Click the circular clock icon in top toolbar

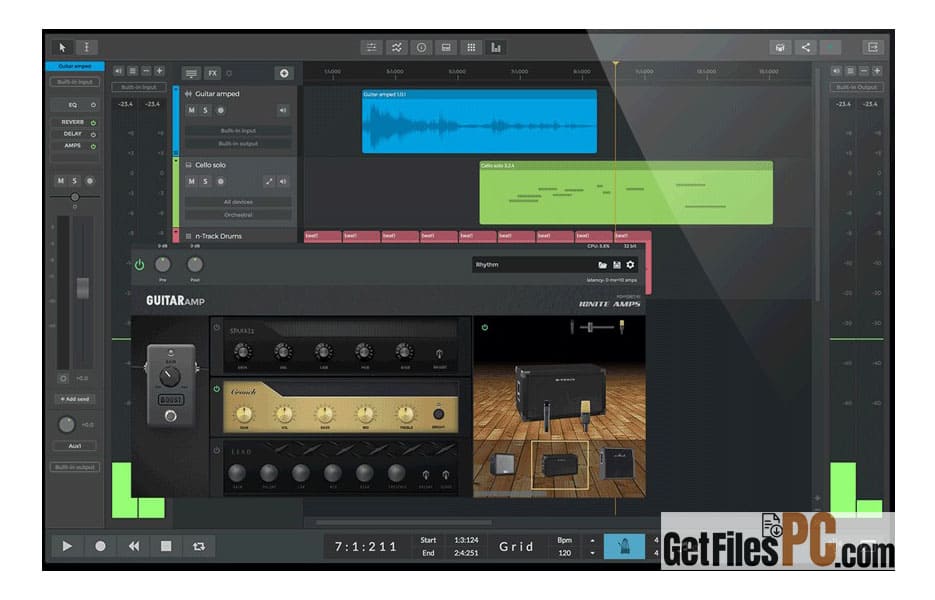point(422,48)
